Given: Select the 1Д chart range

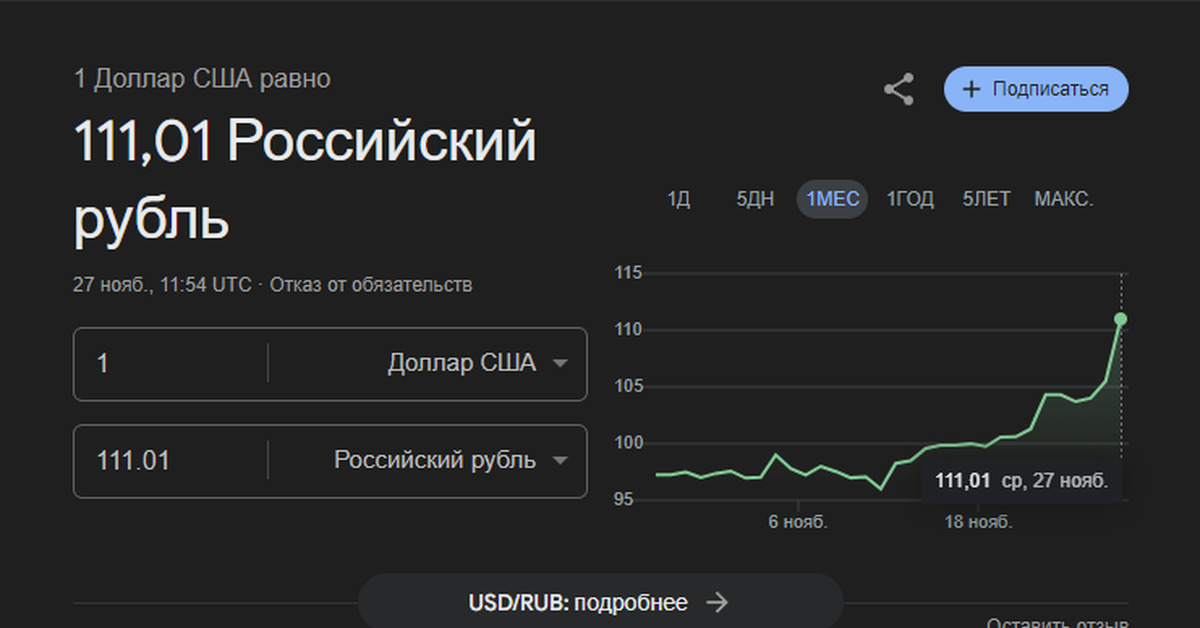Looking at the screenshot, I should tap(679, 200).
